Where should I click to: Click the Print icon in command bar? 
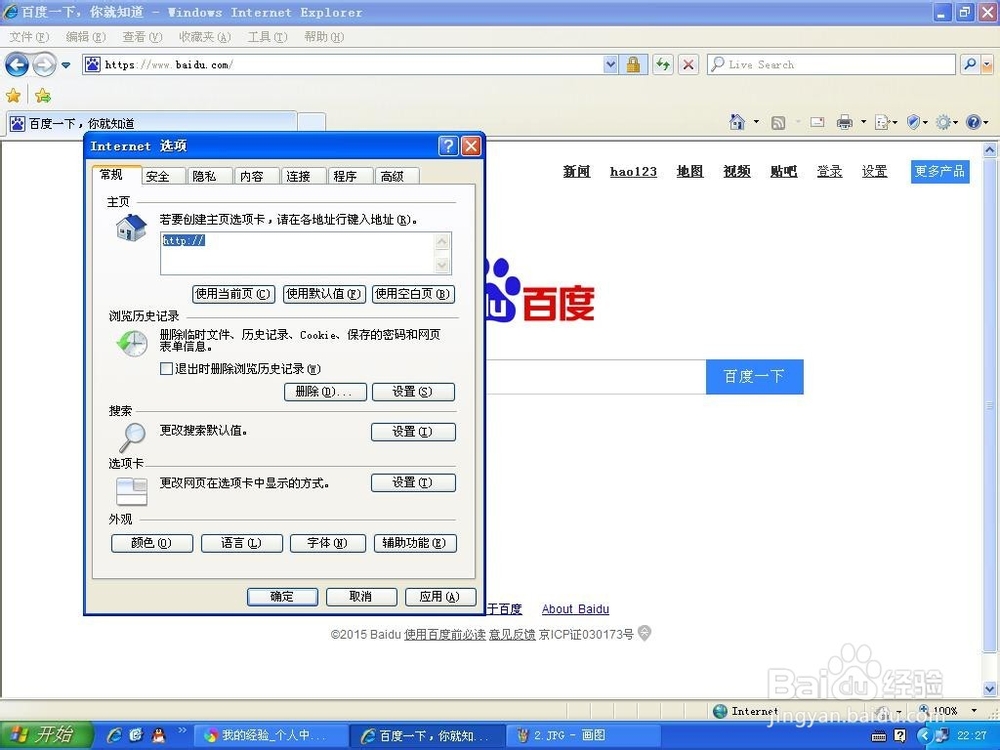tap(844, 122)
